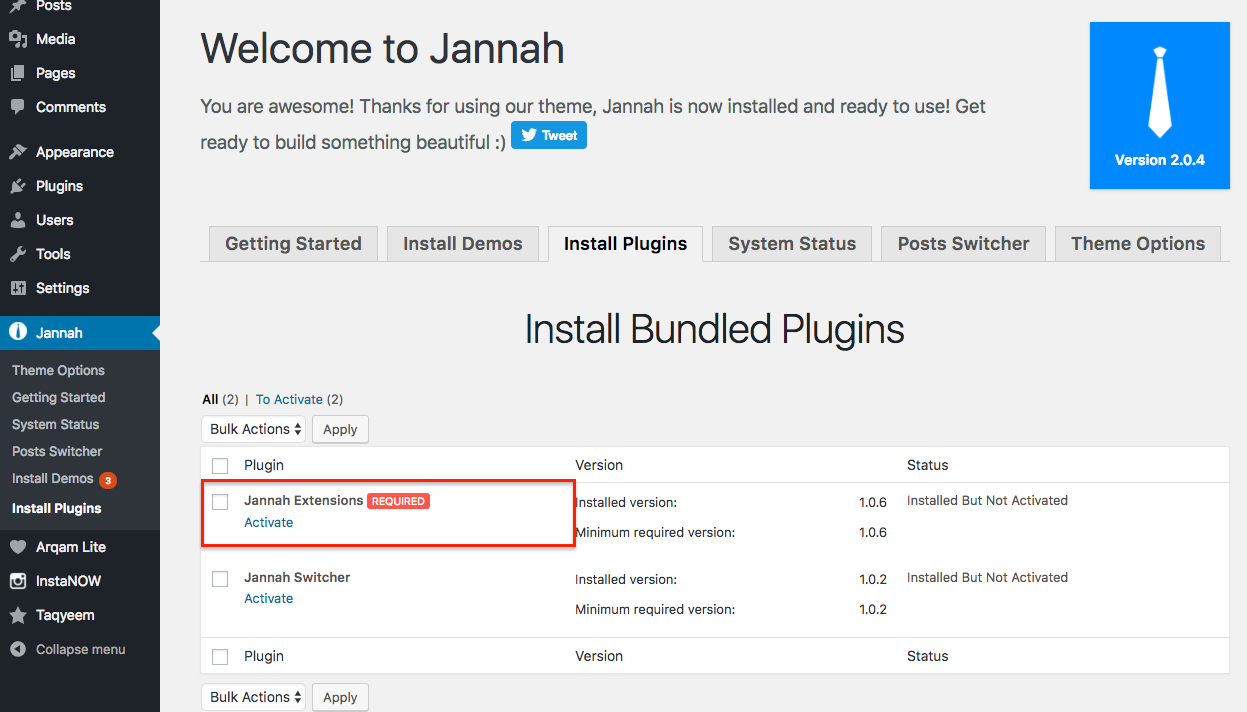The image size is (1247, 712).
Task: Click the Tweet button
Action: (549, 136)
